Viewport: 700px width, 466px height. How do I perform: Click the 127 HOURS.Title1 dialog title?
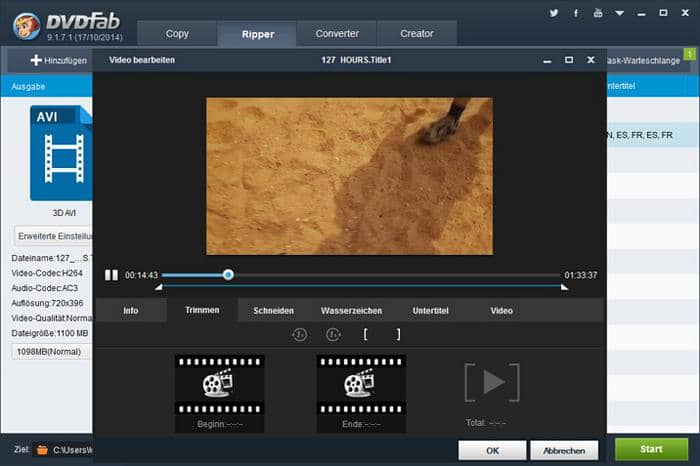click(356, 60)
